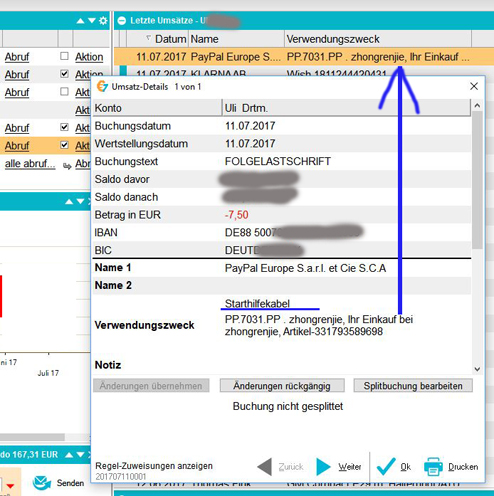Open Splitbuchung bearbeiten
Screen dimensions: 494x496
coord(413,386)
